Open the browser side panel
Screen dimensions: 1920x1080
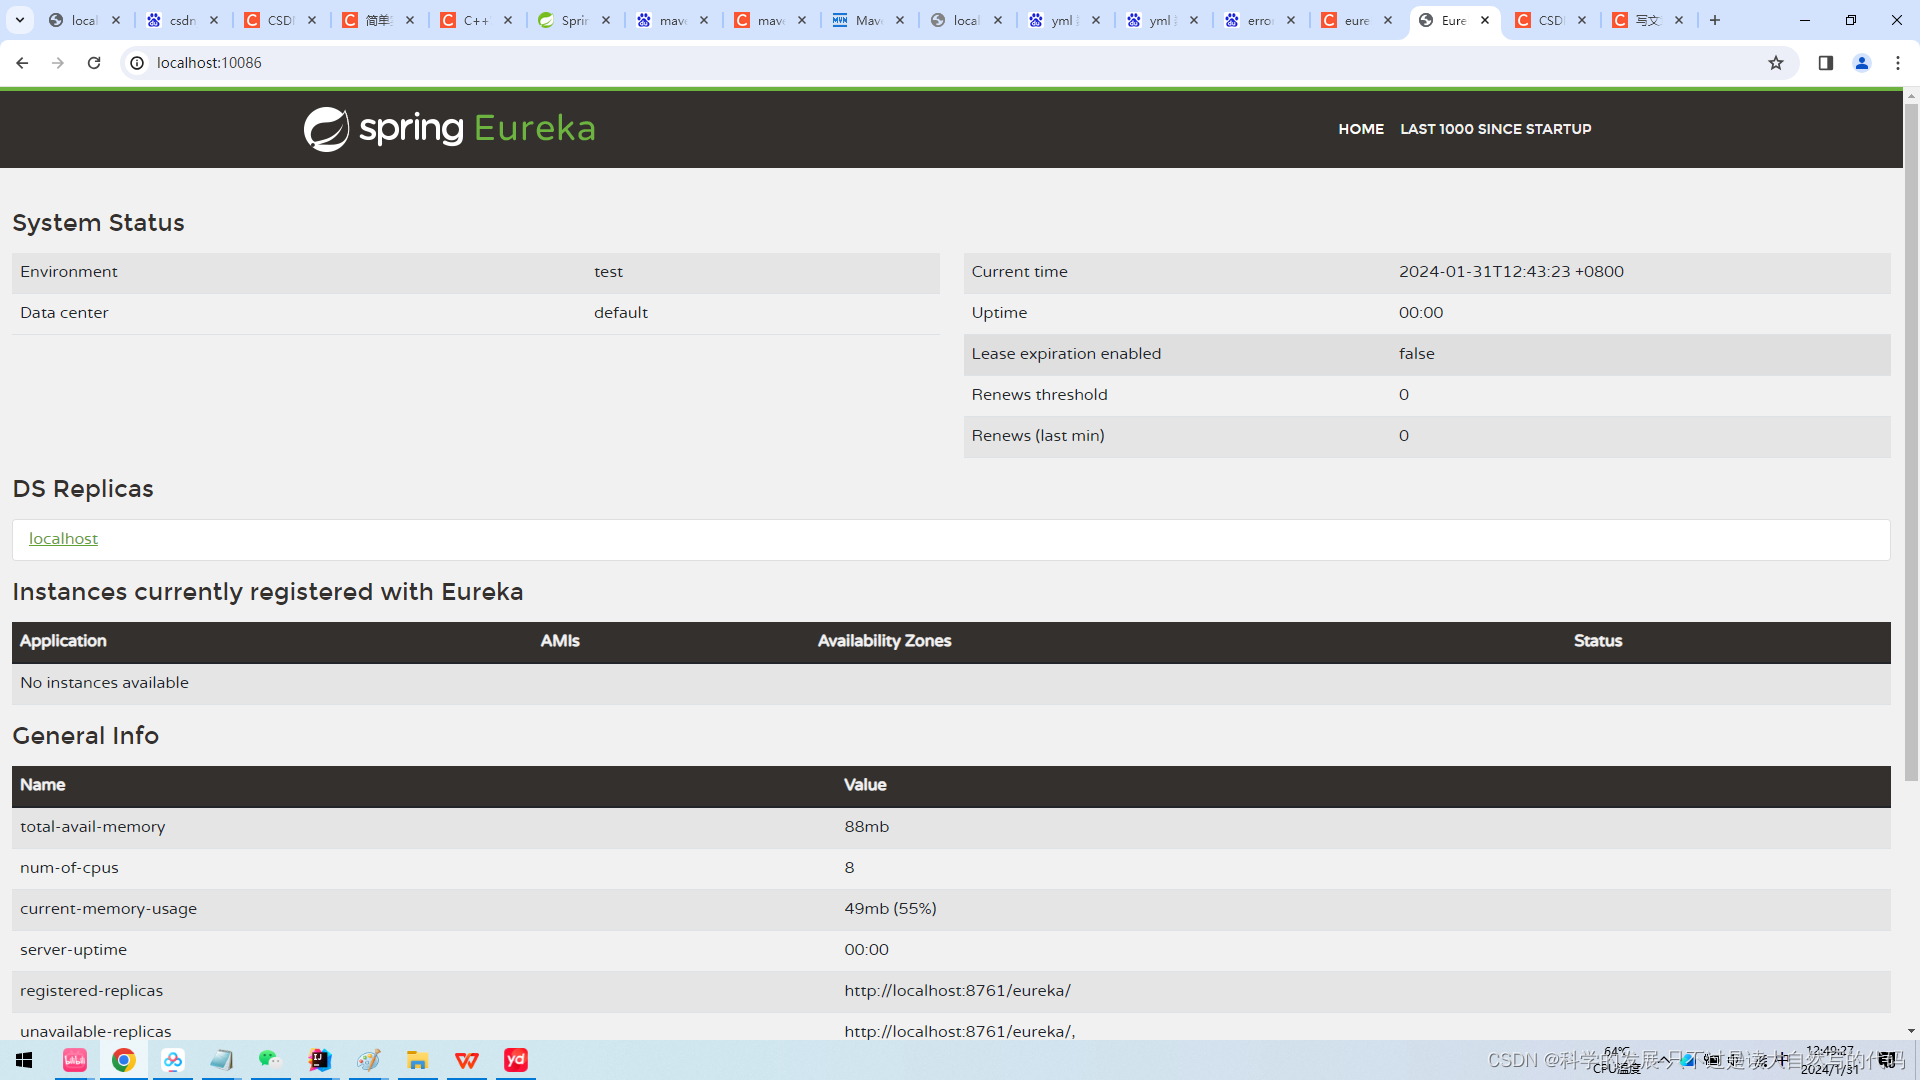coord(1826,63)
